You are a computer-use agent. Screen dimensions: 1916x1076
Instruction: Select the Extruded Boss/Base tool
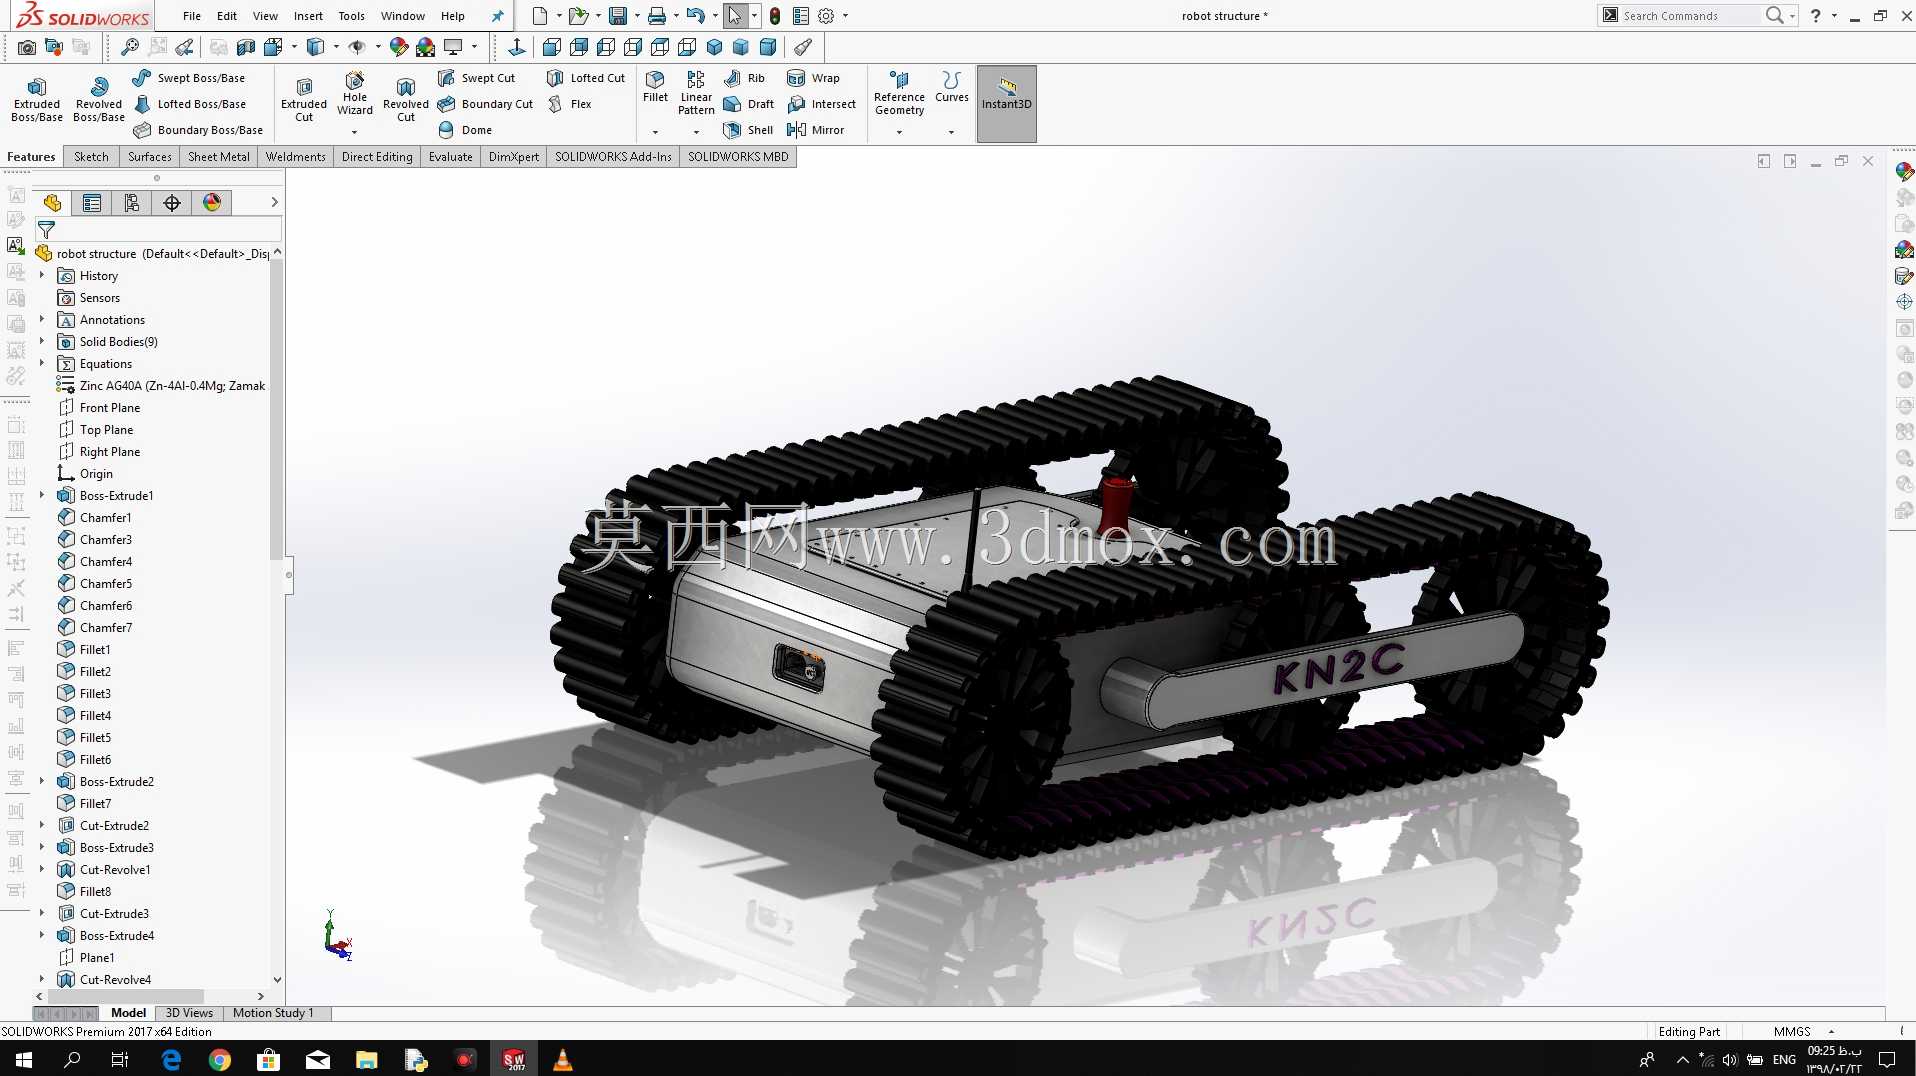[x=37, y=99]
